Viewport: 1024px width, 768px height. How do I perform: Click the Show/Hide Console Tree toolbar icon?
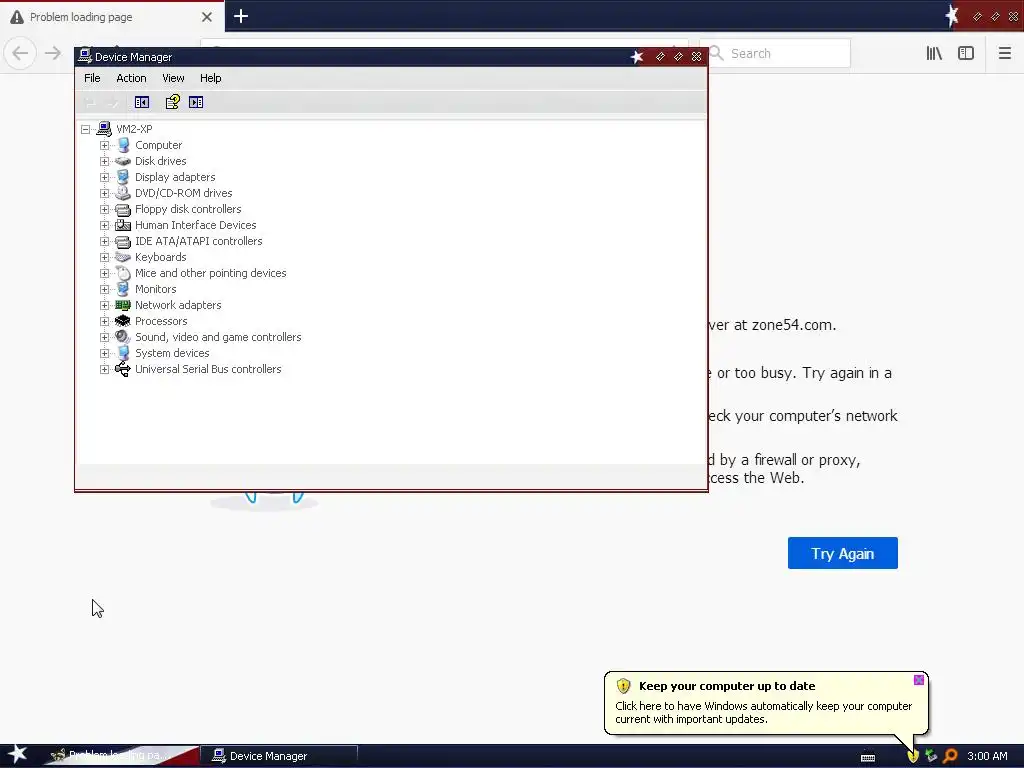tap(142, 102)
